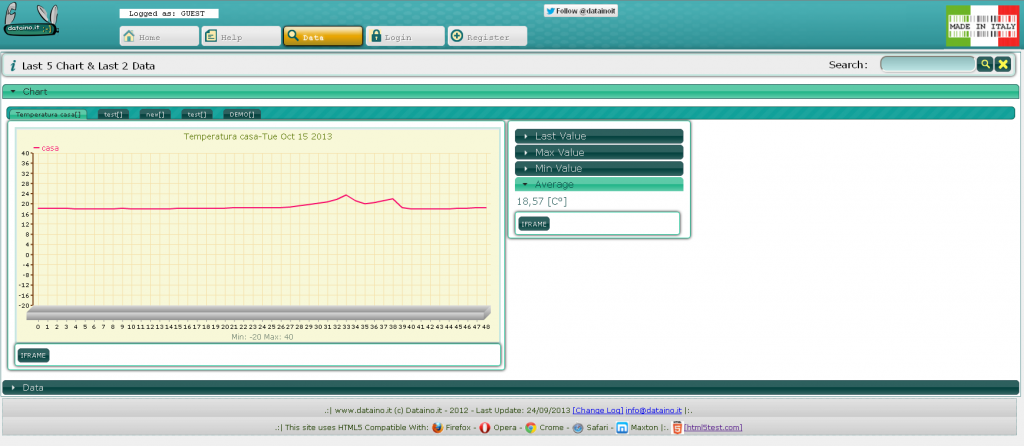
Task: Switch to the DEMO[] chart tab
Action: pyautogui.click(x=243, y=114)
